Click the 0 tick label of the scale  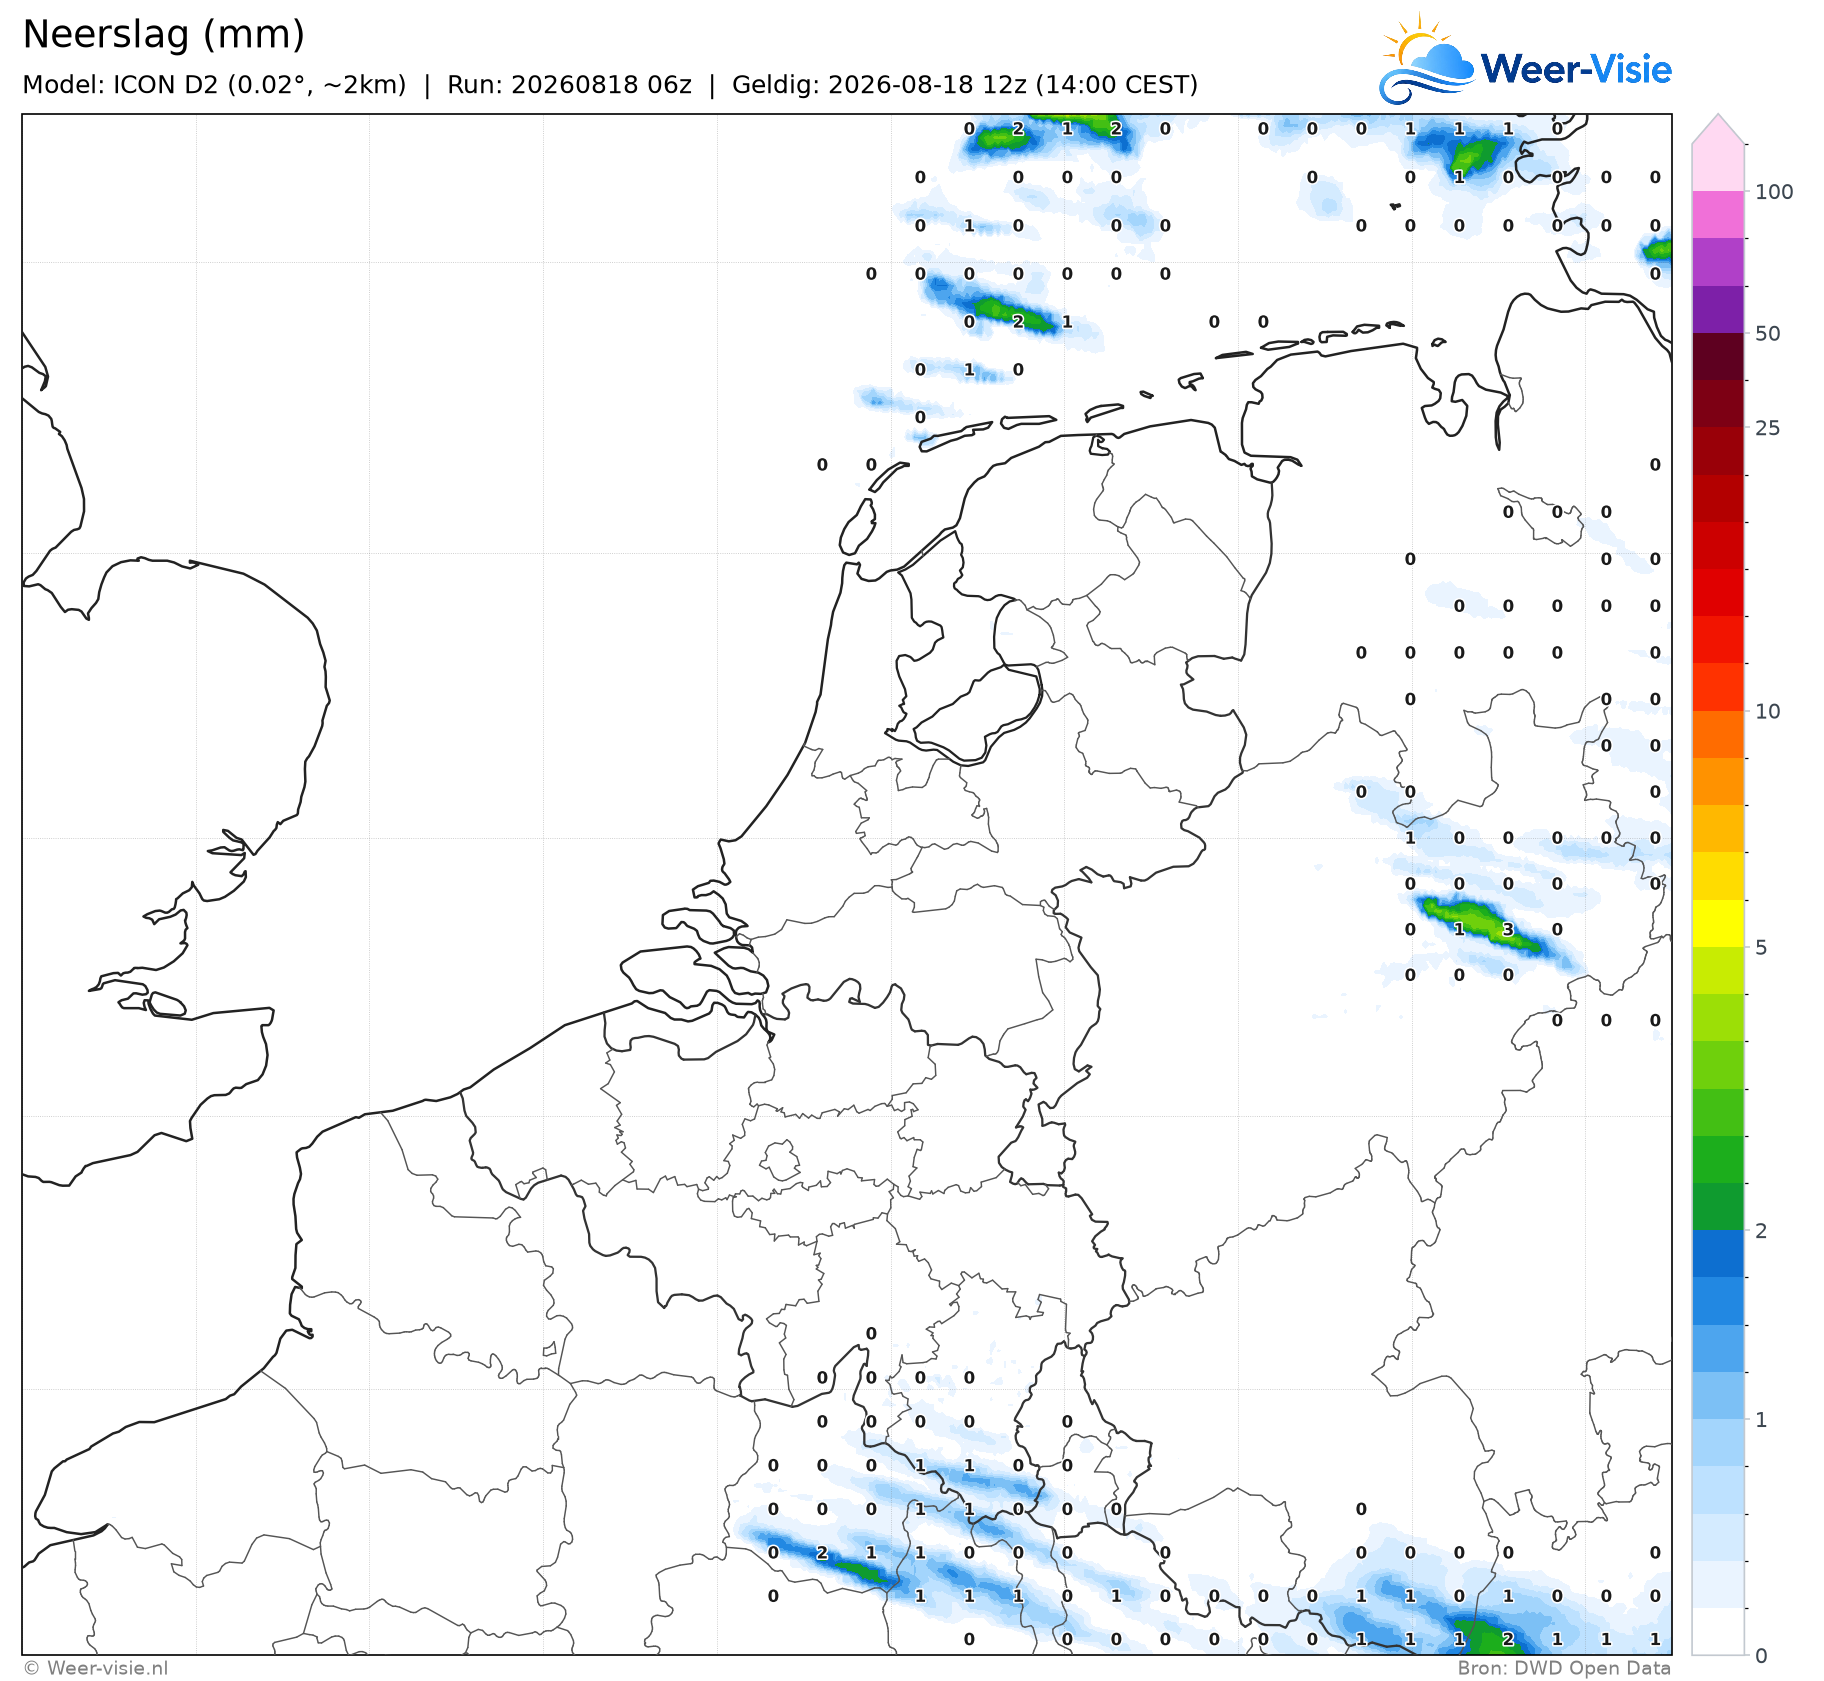(1762, 1655)
